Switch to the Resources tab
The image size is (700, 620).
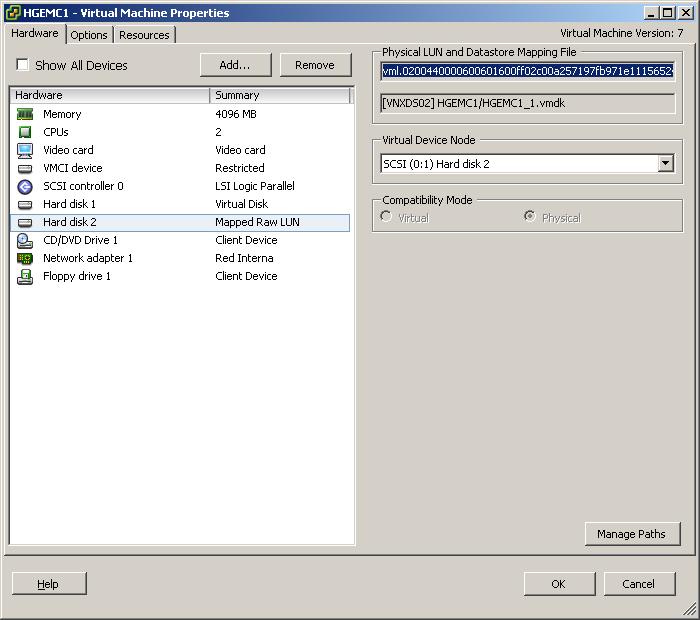pyautogui.click(x=144, y=35)
